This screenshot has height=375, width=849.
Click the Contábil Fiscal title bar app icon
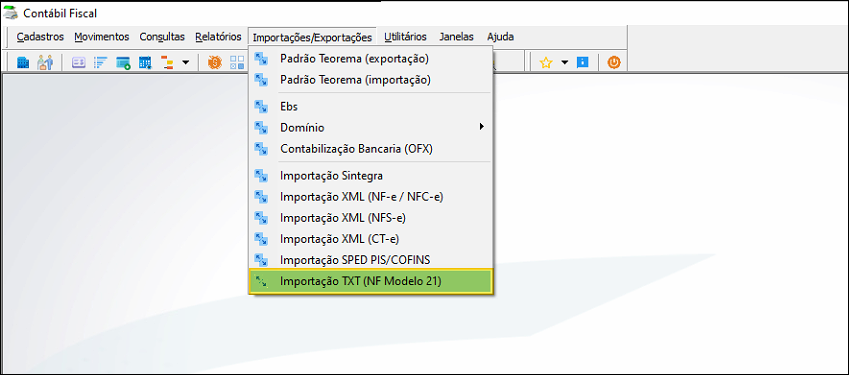click(10, 13)
